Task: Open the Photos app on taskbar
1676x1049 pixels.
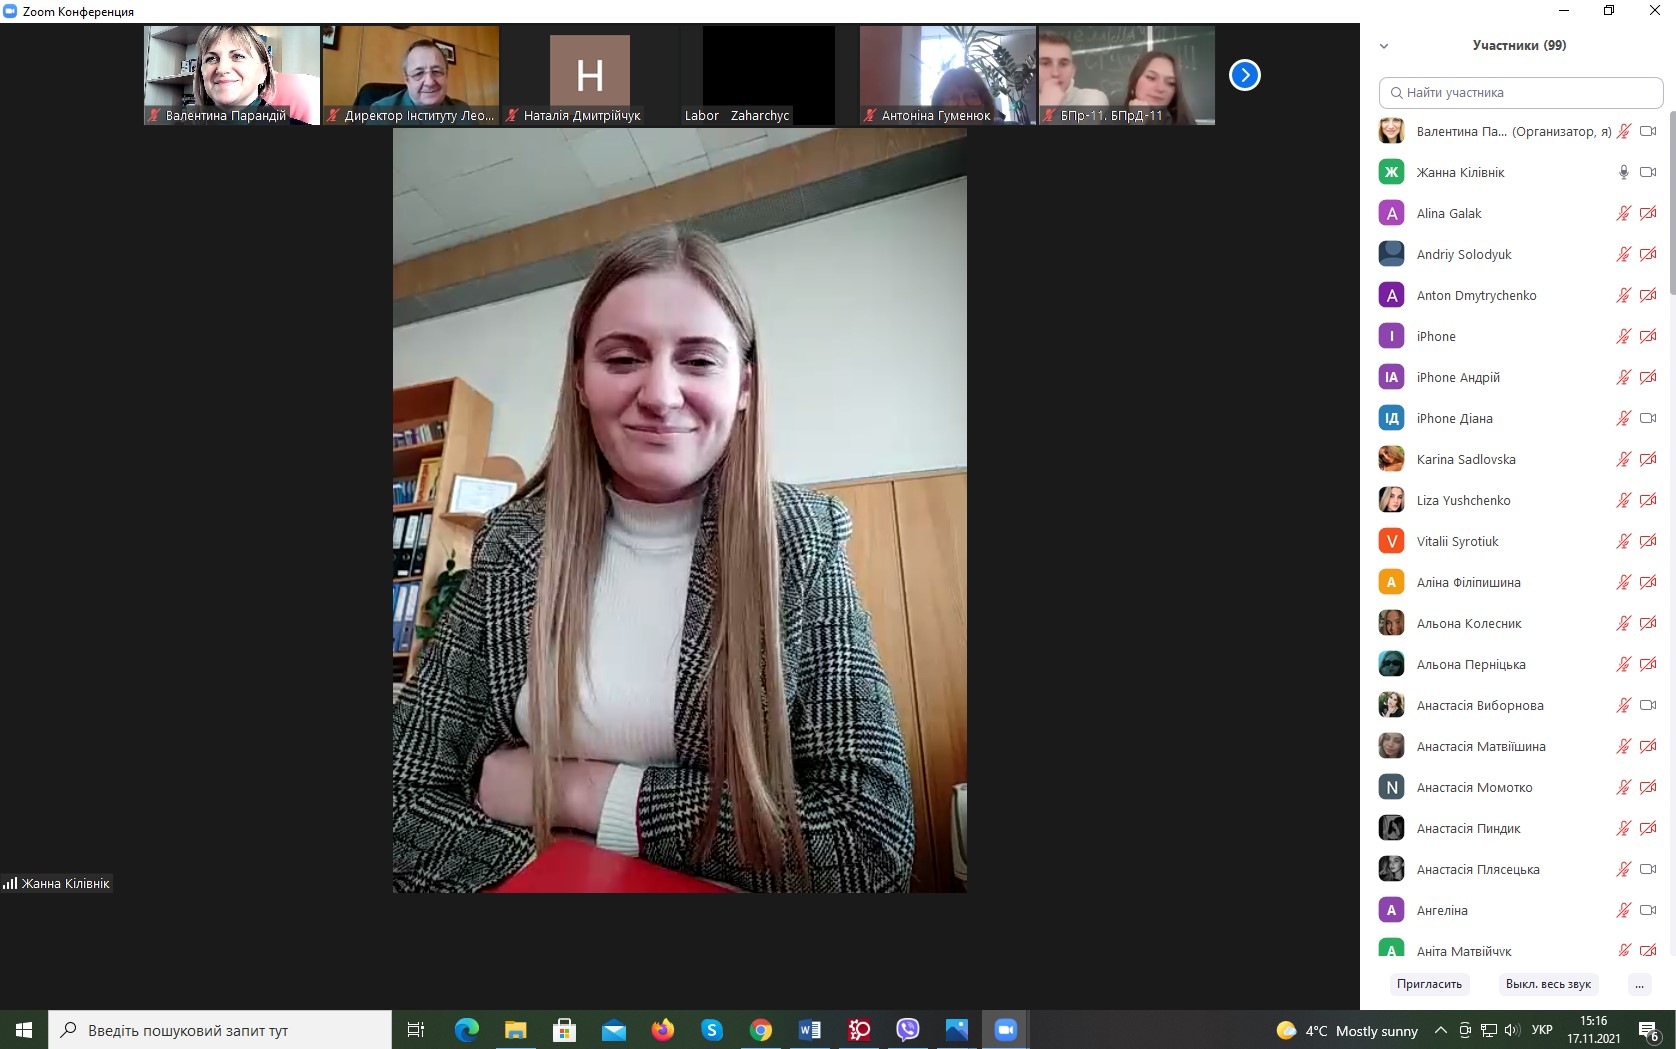Action: click(x=956, y=1030)
